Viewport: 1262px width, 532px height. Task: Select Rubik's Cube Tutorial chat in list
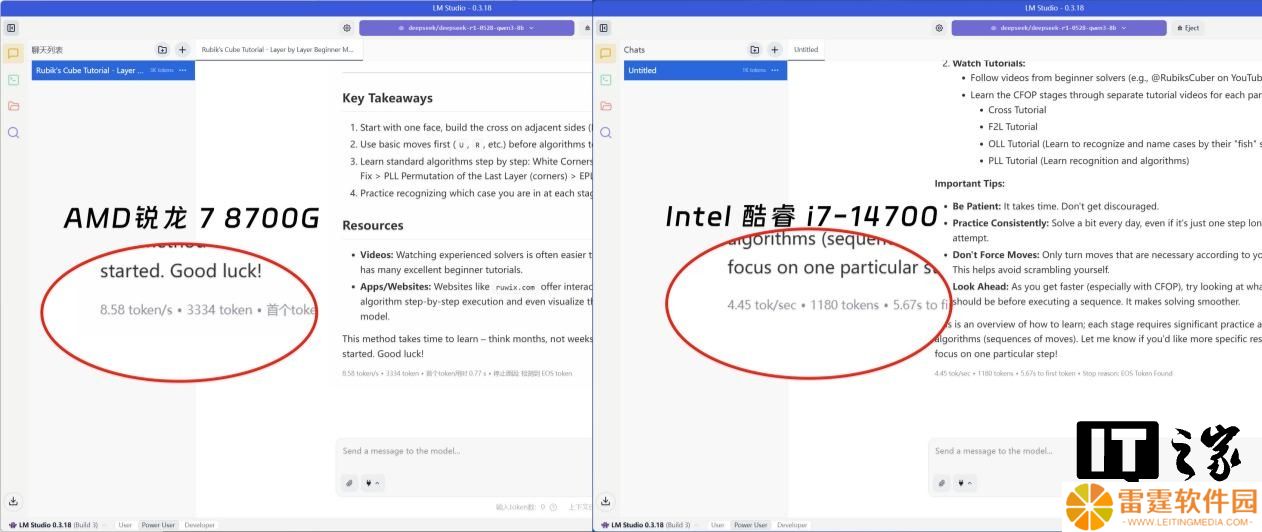point(113,70)
